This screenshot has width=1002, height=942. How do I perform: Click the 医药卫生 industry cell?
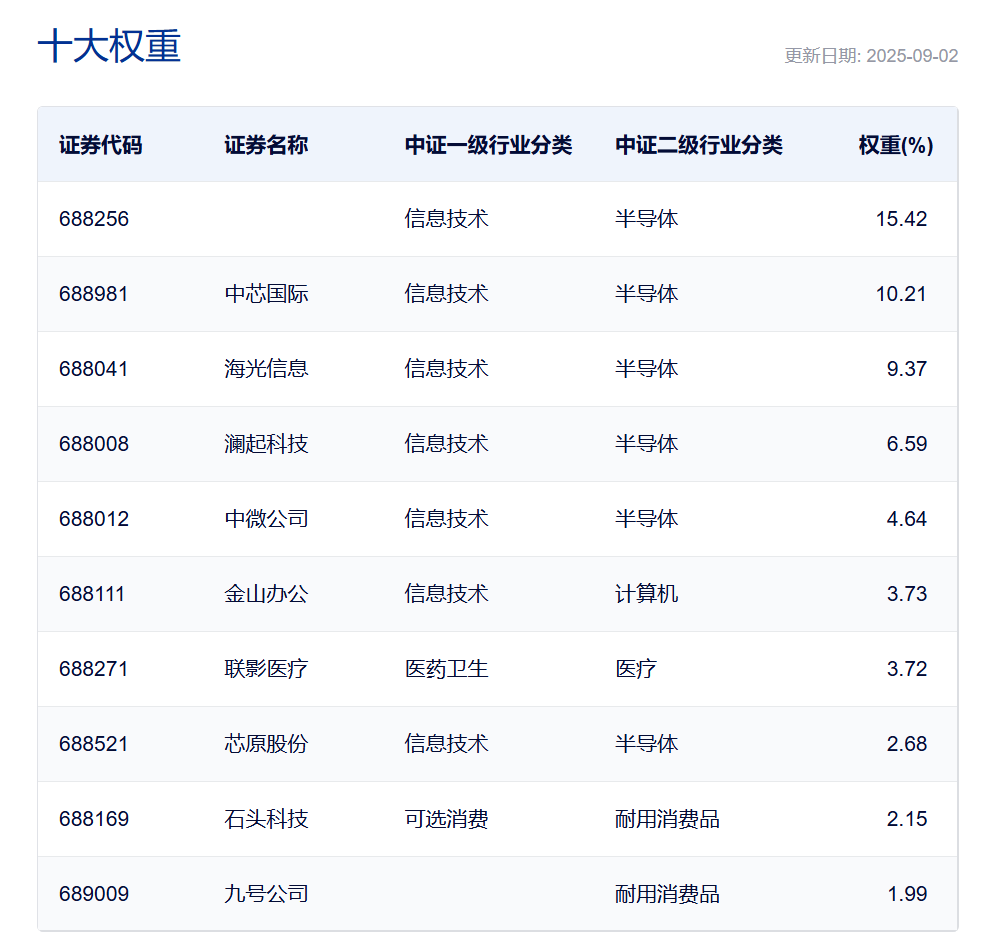[446, 669]
